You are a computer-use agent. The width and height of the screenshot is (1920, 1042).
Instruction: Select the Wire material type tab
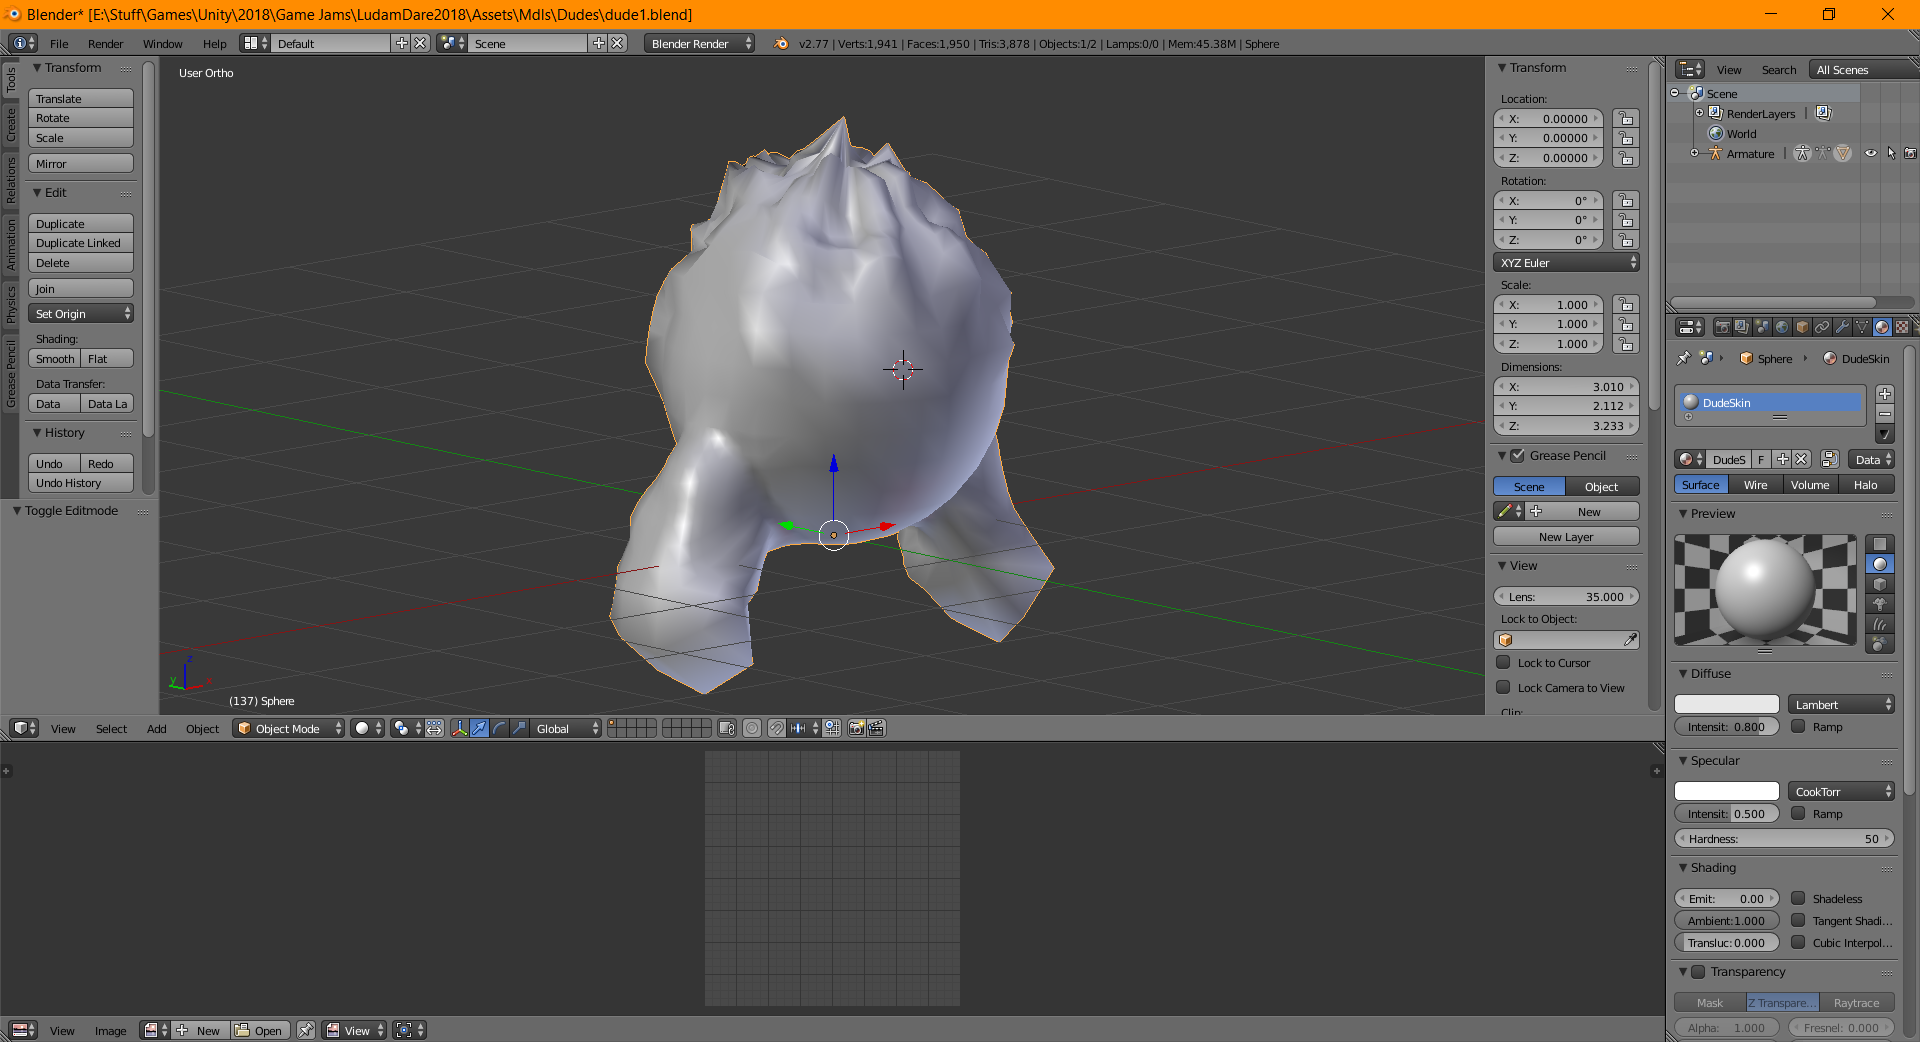coord(1755,484)
